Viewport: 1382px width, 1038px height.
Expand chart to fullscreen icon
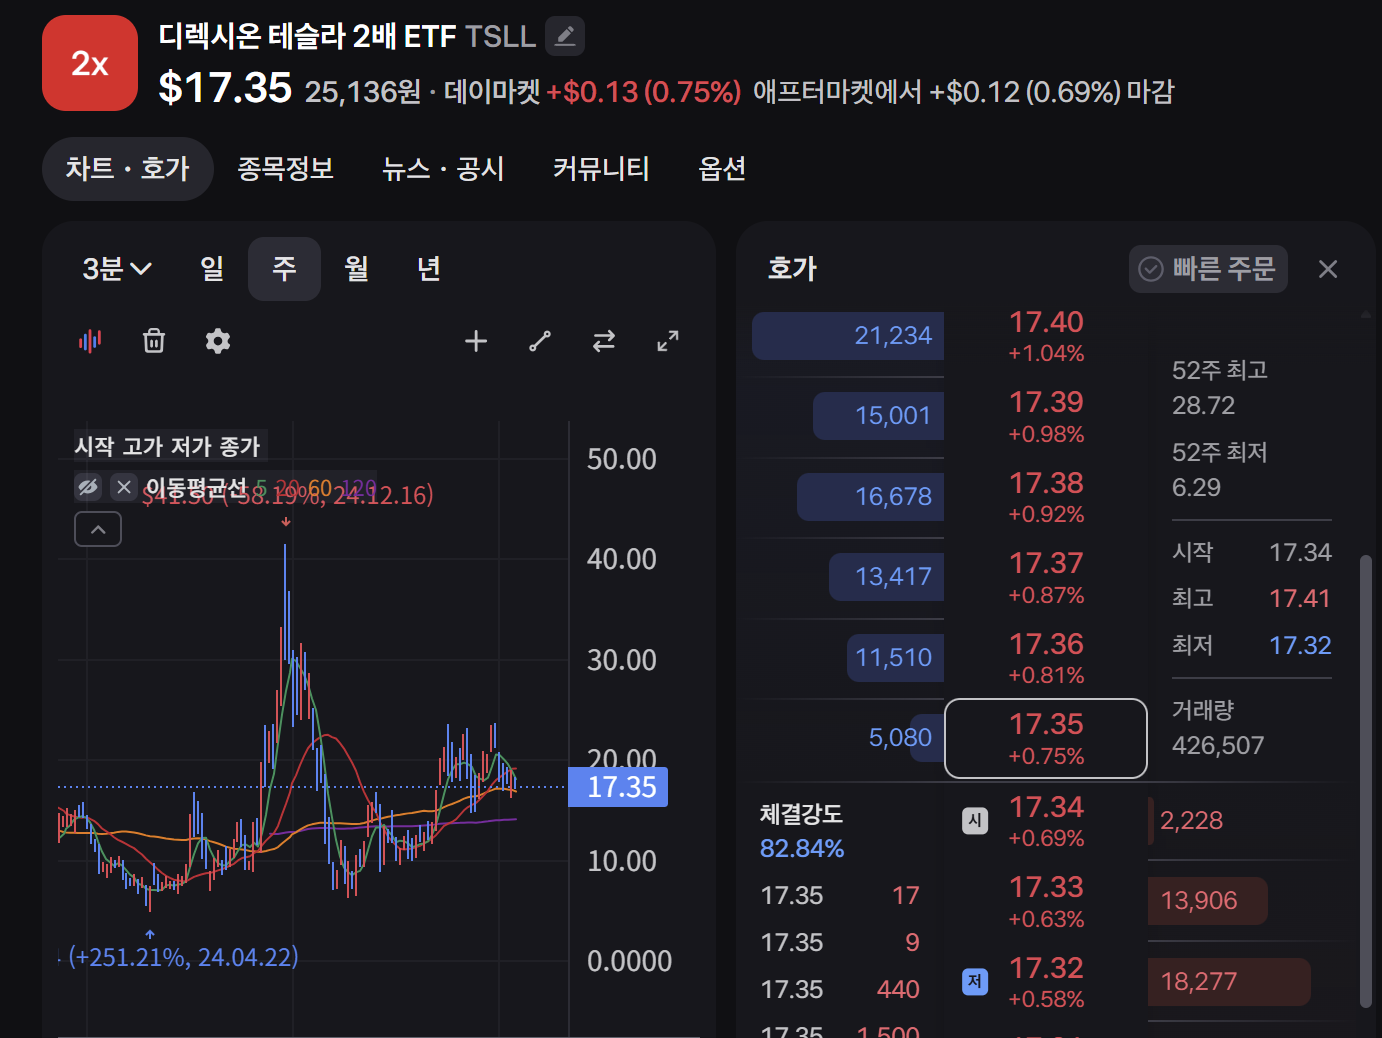click(668, 341)
